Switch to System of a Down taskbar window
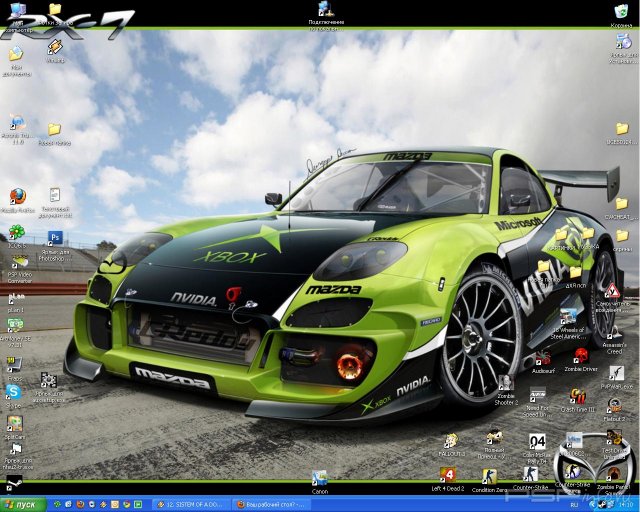Screen dimensions: 640x512 click(x=187, y=504)
